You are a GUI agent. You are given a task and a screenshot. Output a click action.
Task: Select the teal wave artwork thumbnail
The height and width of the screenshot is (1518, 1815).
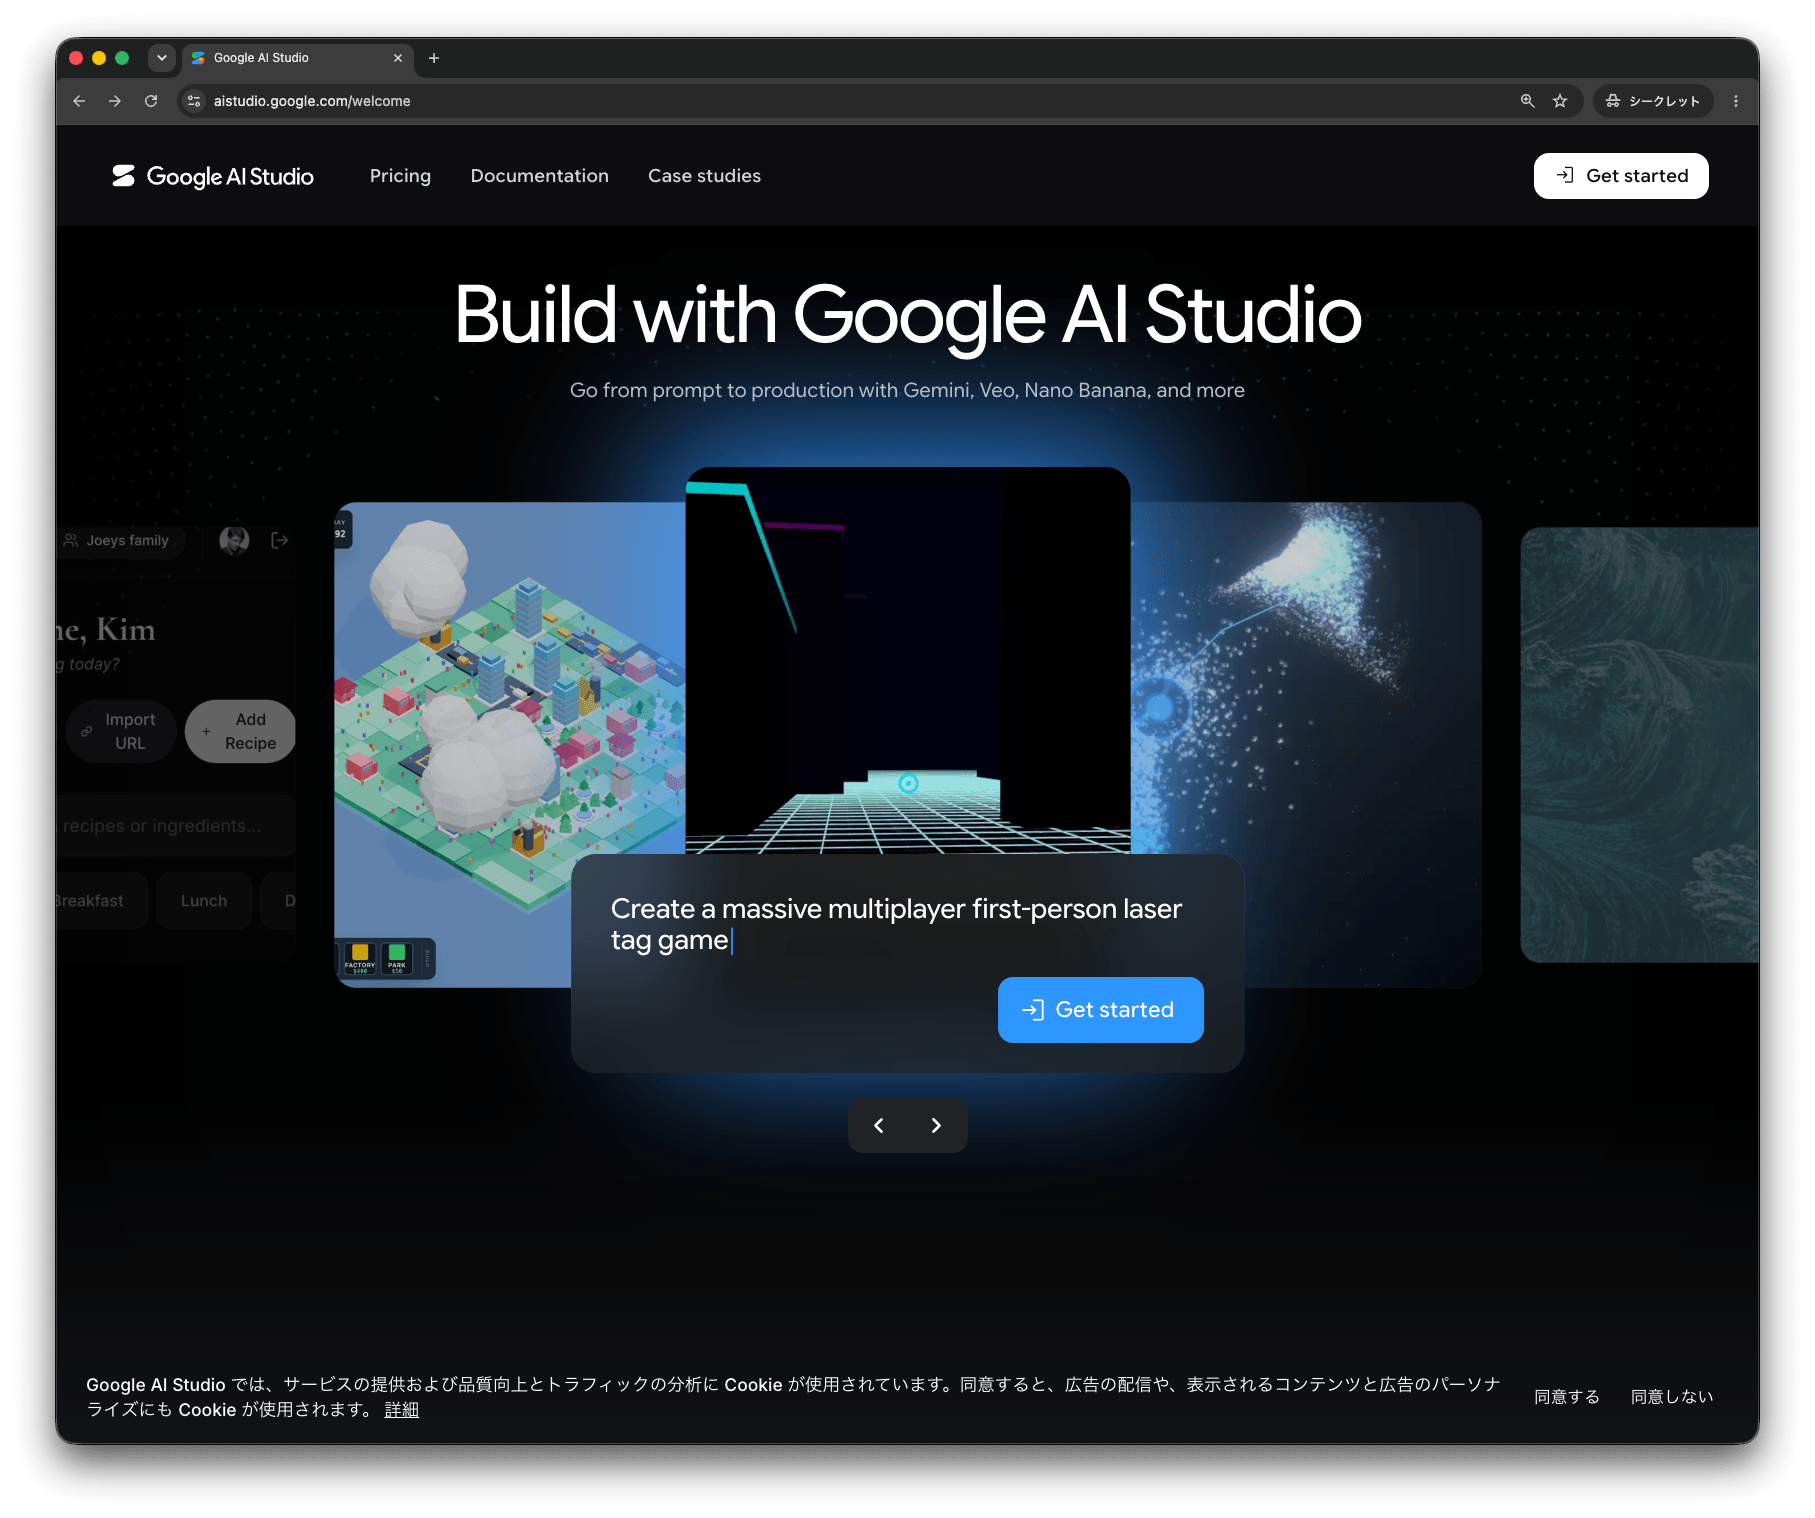(1640, 745)
